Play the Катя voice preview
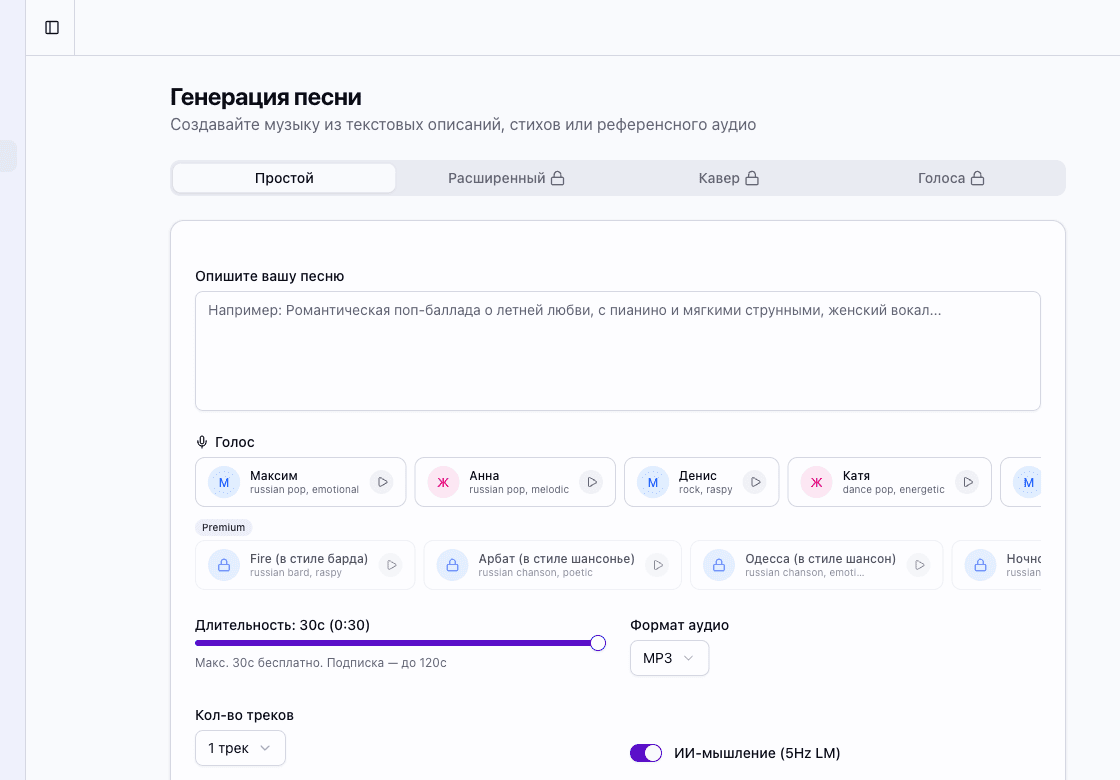This screenshot has width=1120, height=780. tap(967, 482)
